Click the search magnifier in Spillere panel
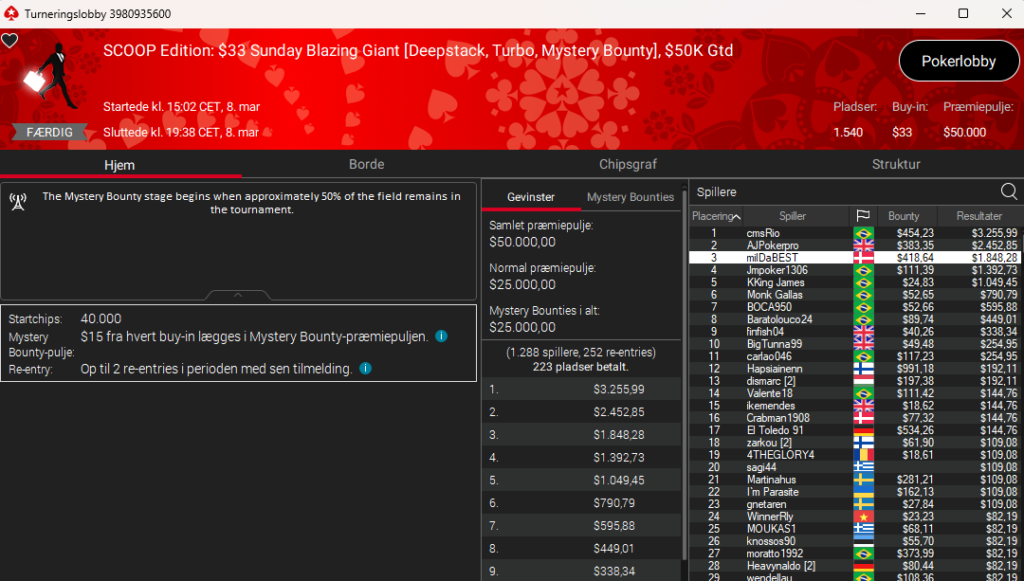 tap(1009, 191)
